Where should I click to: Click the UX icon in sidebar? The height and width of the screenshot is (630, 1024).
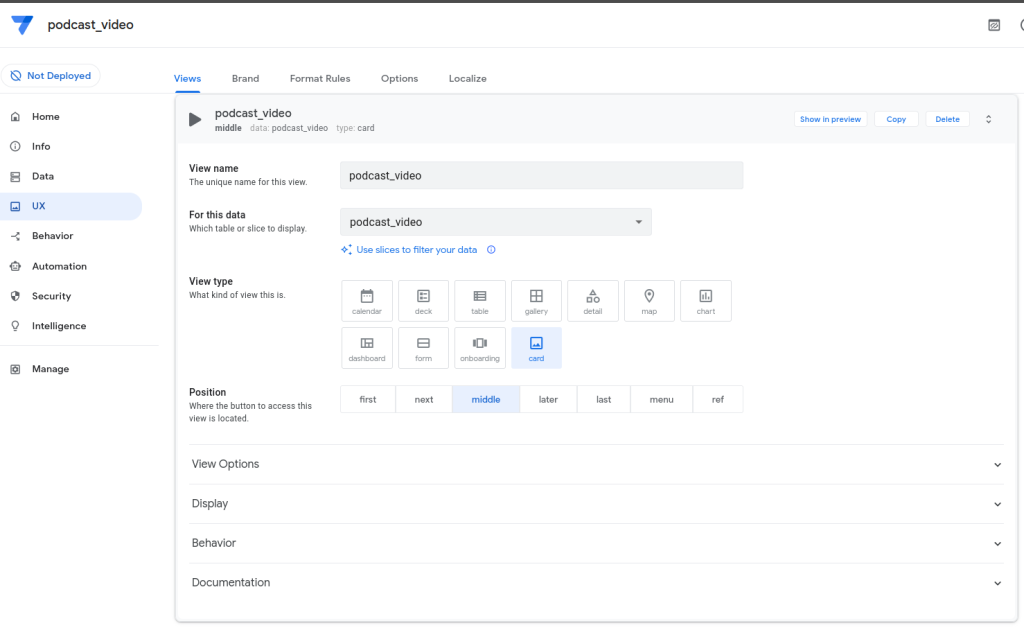pyautogui.click(x=15, y=206)
